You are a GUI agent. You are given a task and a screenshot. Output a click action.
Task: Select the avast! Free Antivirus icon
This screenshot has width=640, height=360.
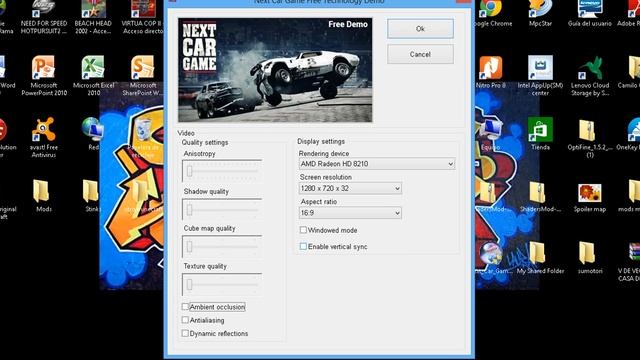[44, 138]
